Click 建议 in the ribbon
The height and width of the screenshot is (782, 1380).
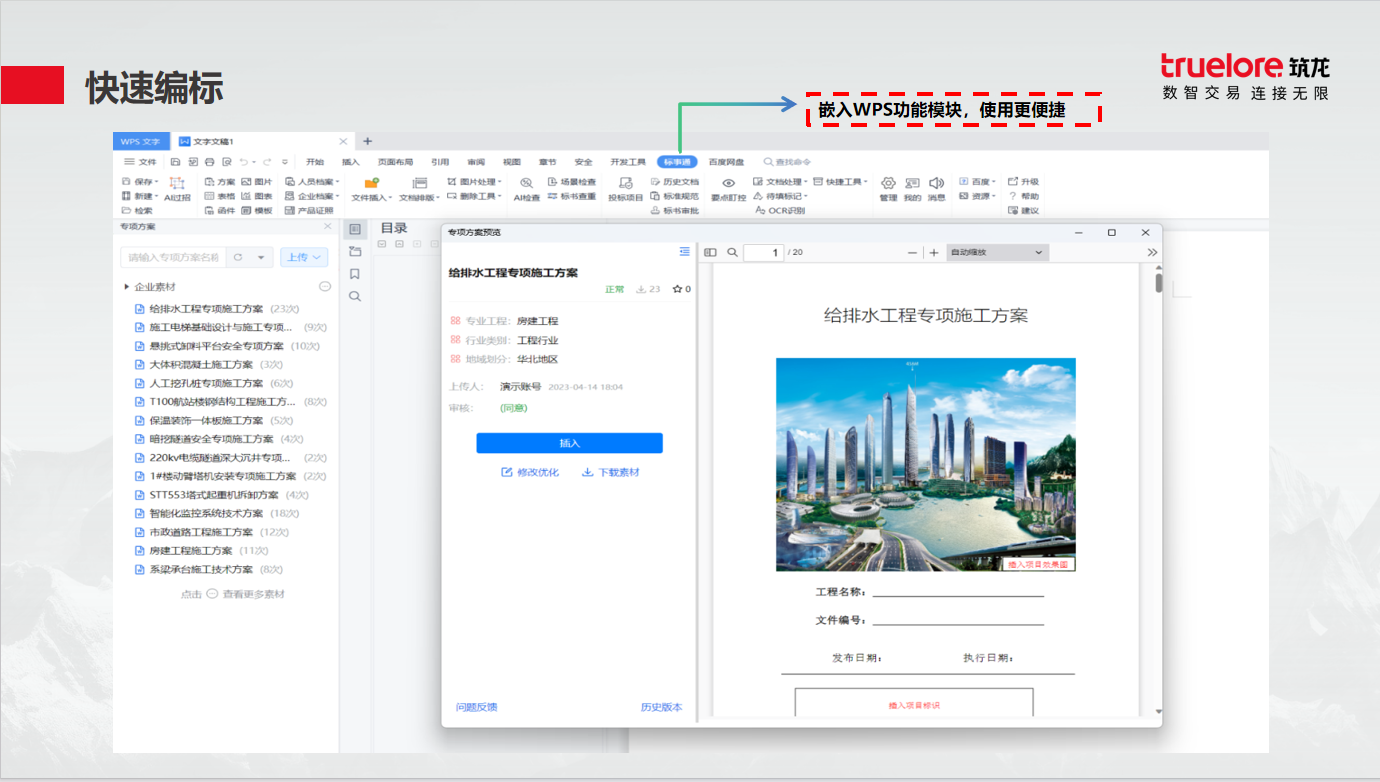(x=1023, y=210)
